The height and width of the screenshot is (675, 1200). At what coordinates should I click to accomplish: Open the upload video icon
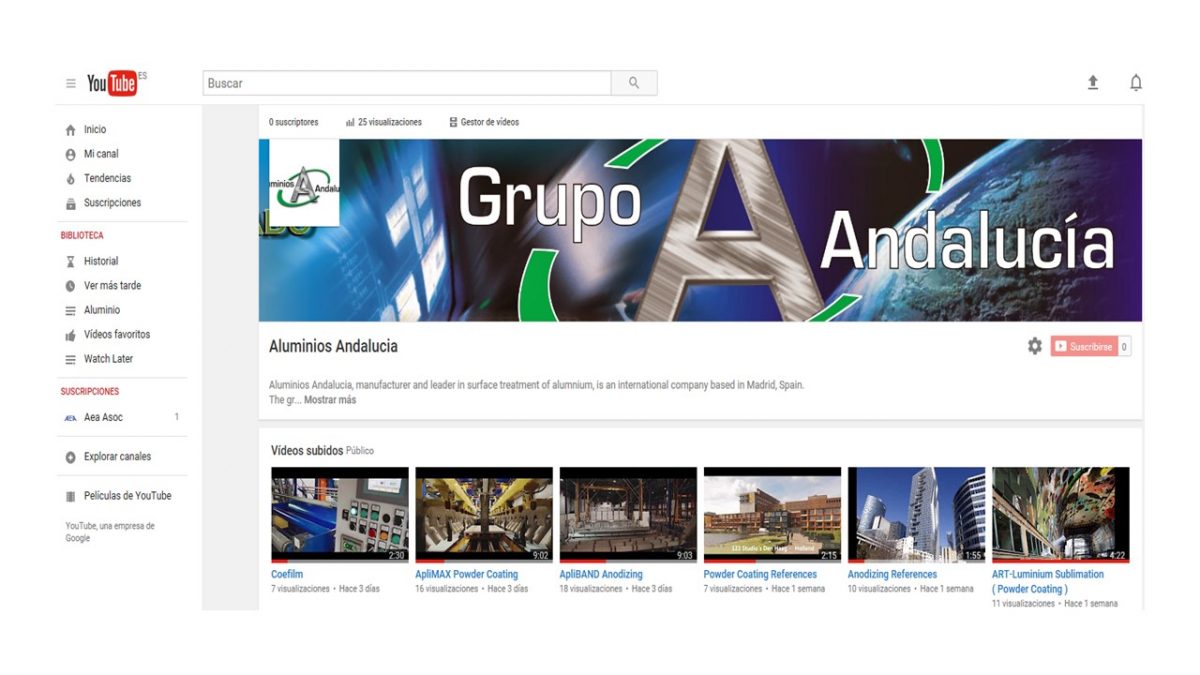click(1093, 83)
